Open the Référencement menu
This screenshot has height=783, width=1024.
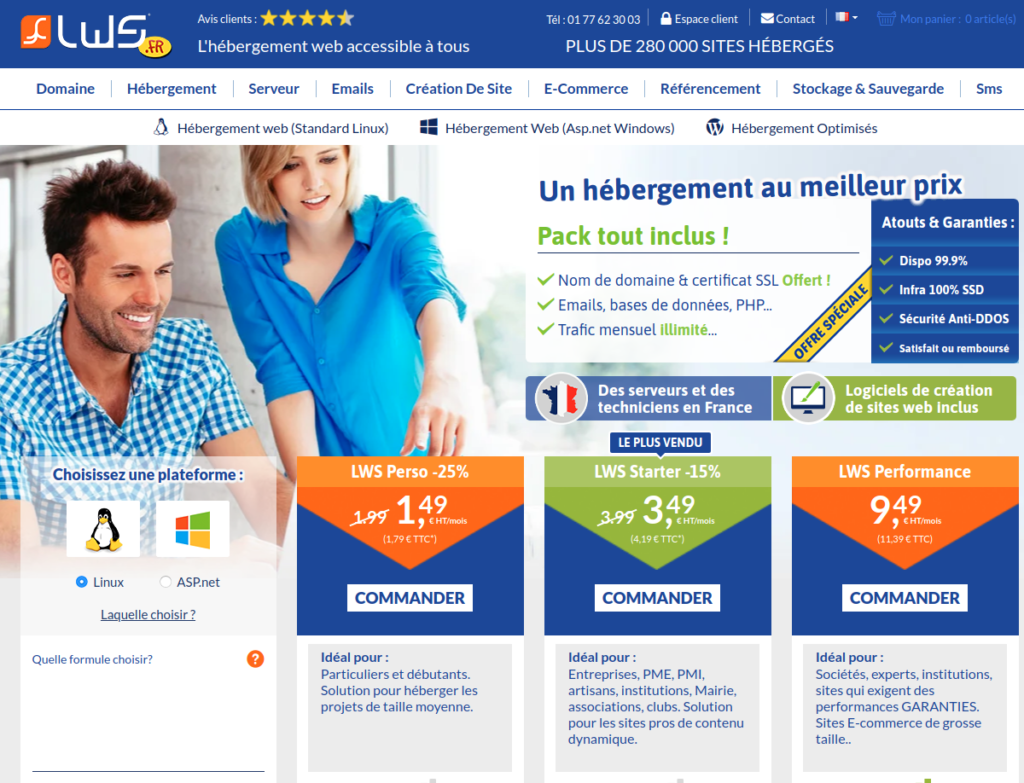pos(710,89)
